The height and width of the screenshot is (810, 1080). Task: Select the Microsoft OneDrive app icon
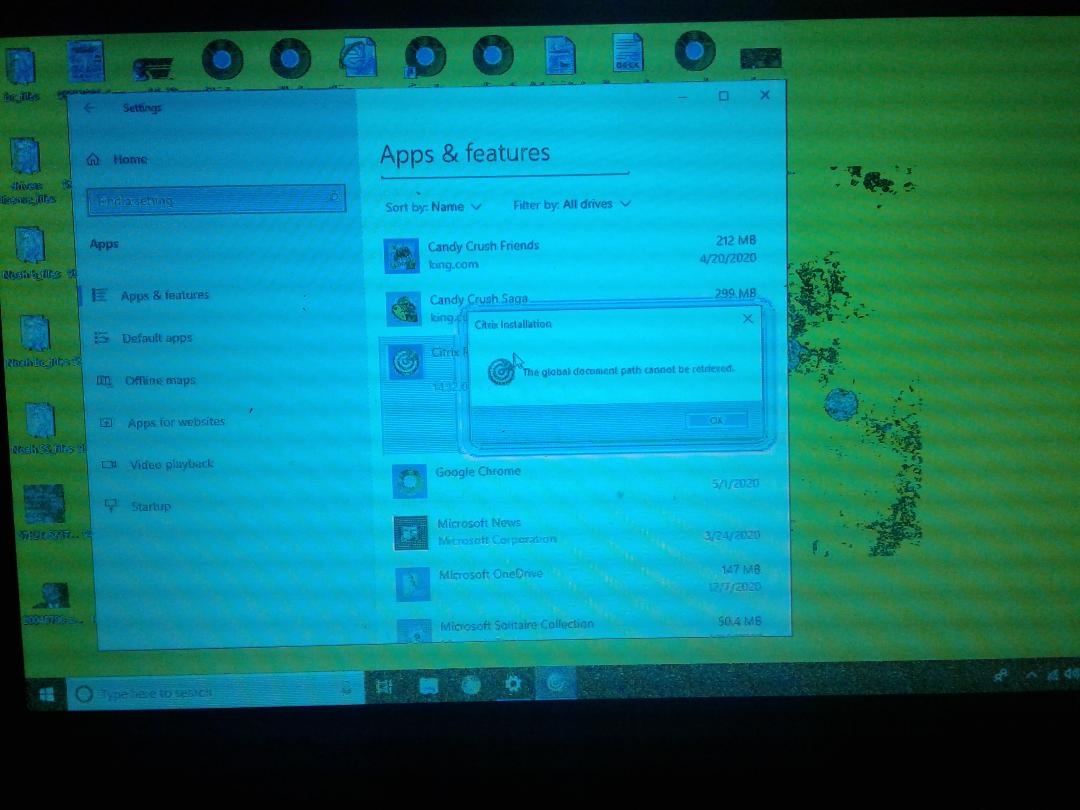(x=413, y=584)
